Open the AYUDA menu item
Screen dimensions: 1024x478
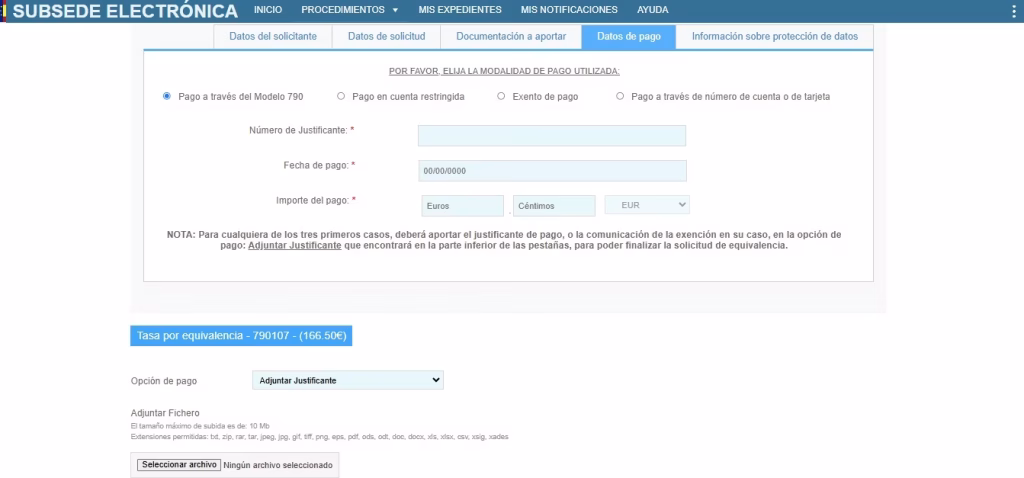coord(652,10)
